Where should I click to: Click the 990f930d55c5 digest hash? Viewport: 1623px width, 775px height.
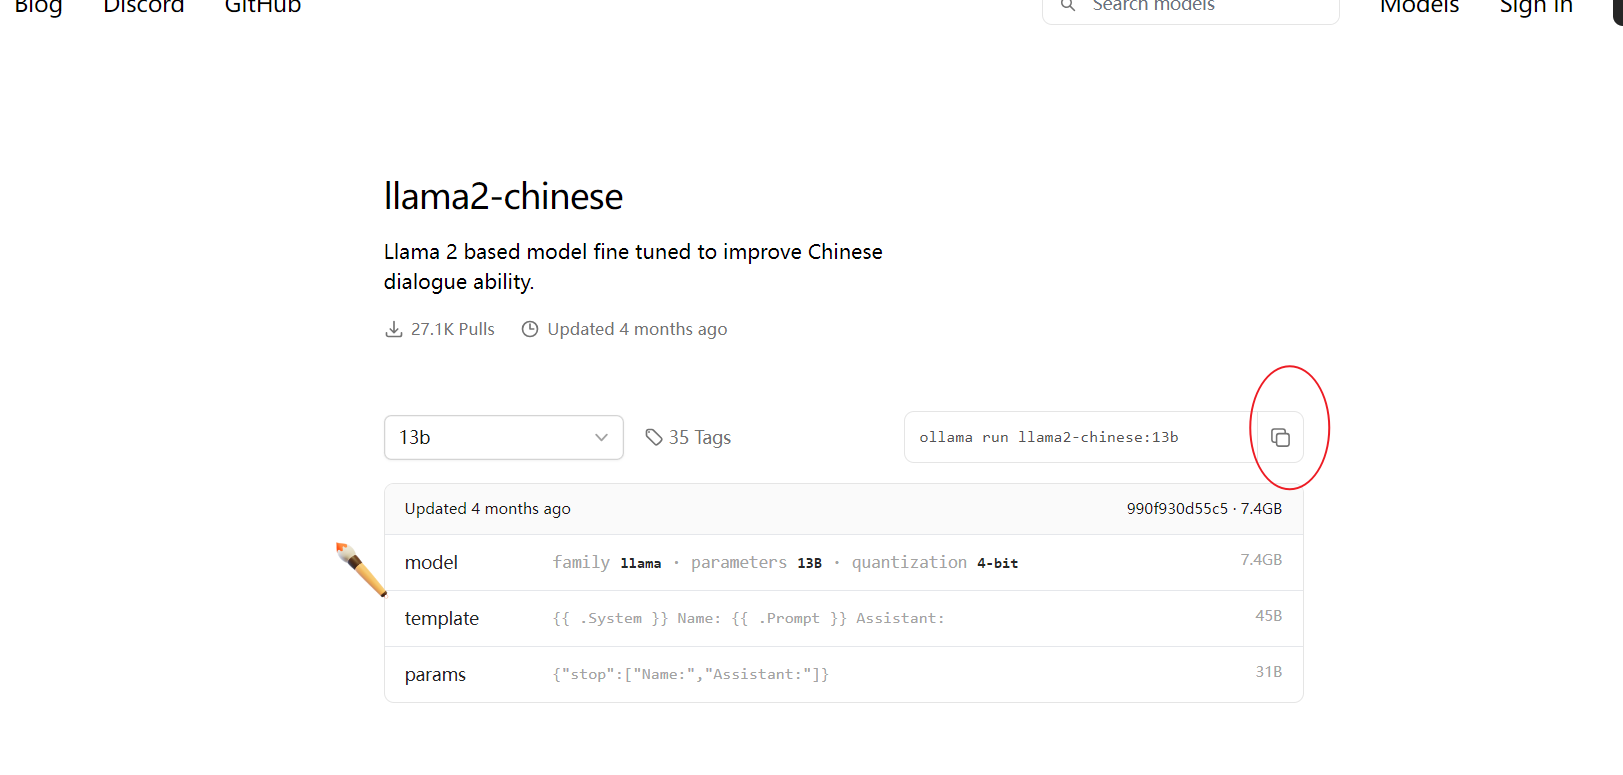coord(1177,508)
